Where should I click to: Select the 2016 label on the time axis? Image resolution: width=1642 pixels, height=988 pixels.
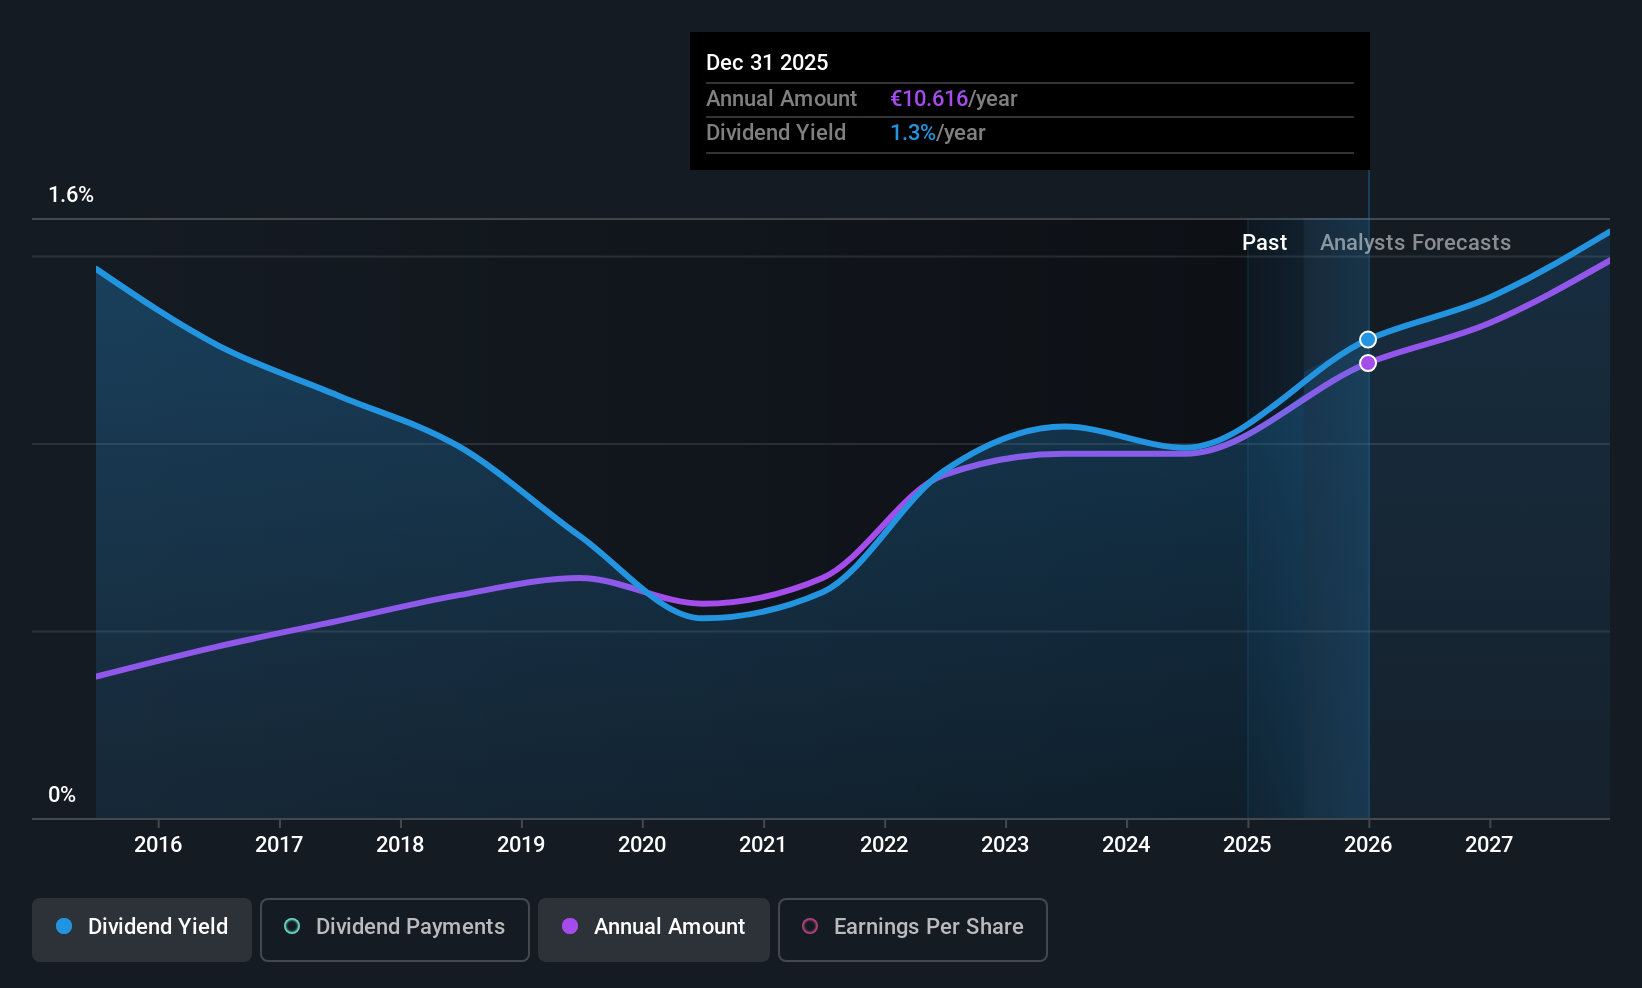pos(158,845)
